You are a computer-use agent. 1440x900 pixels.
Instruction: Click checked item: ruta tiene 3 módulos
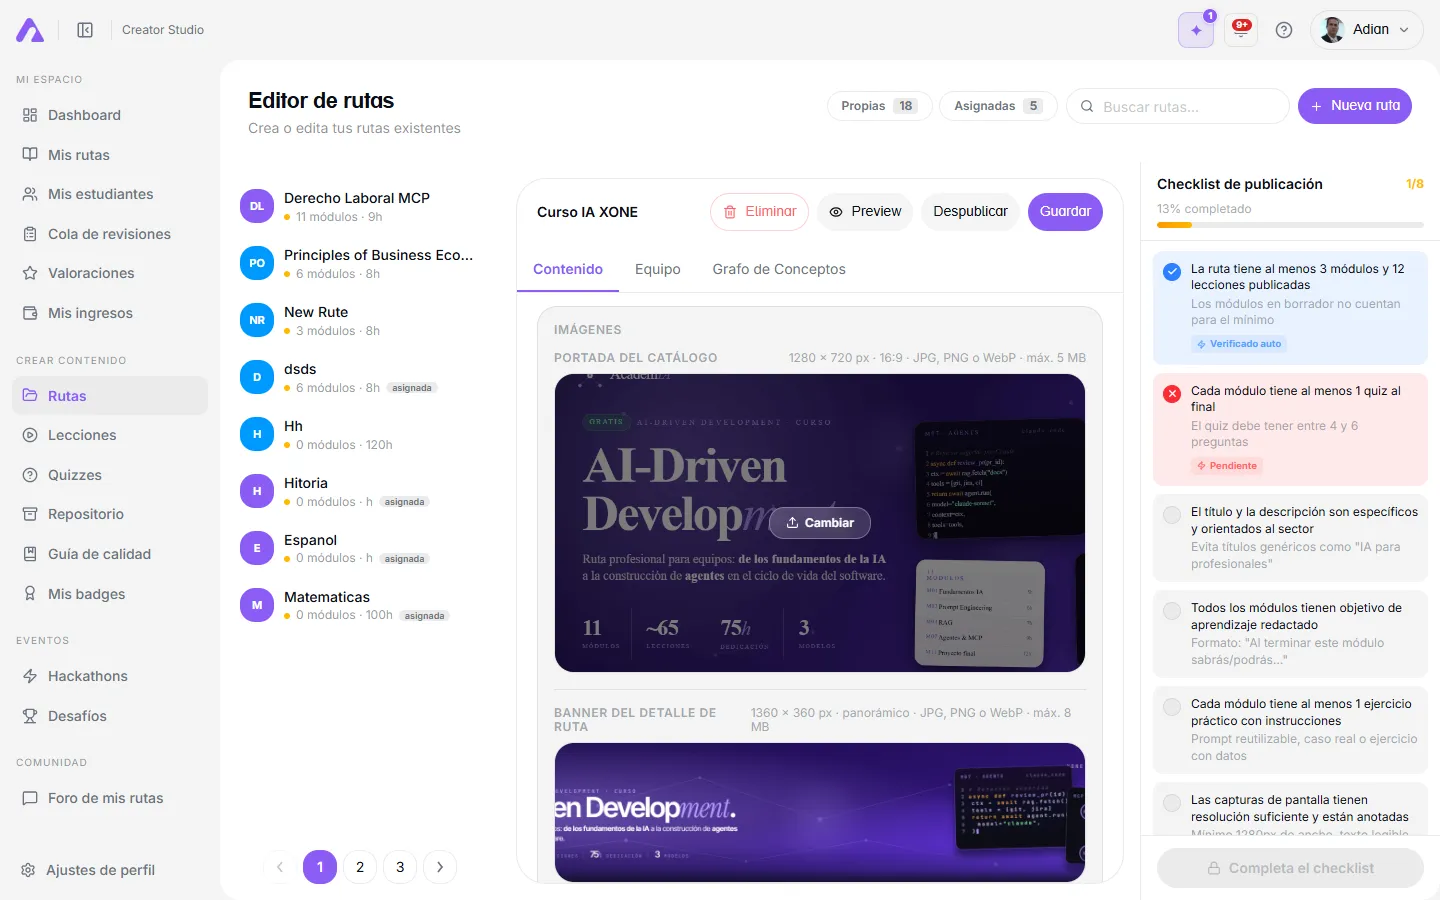coord(1290,307)
